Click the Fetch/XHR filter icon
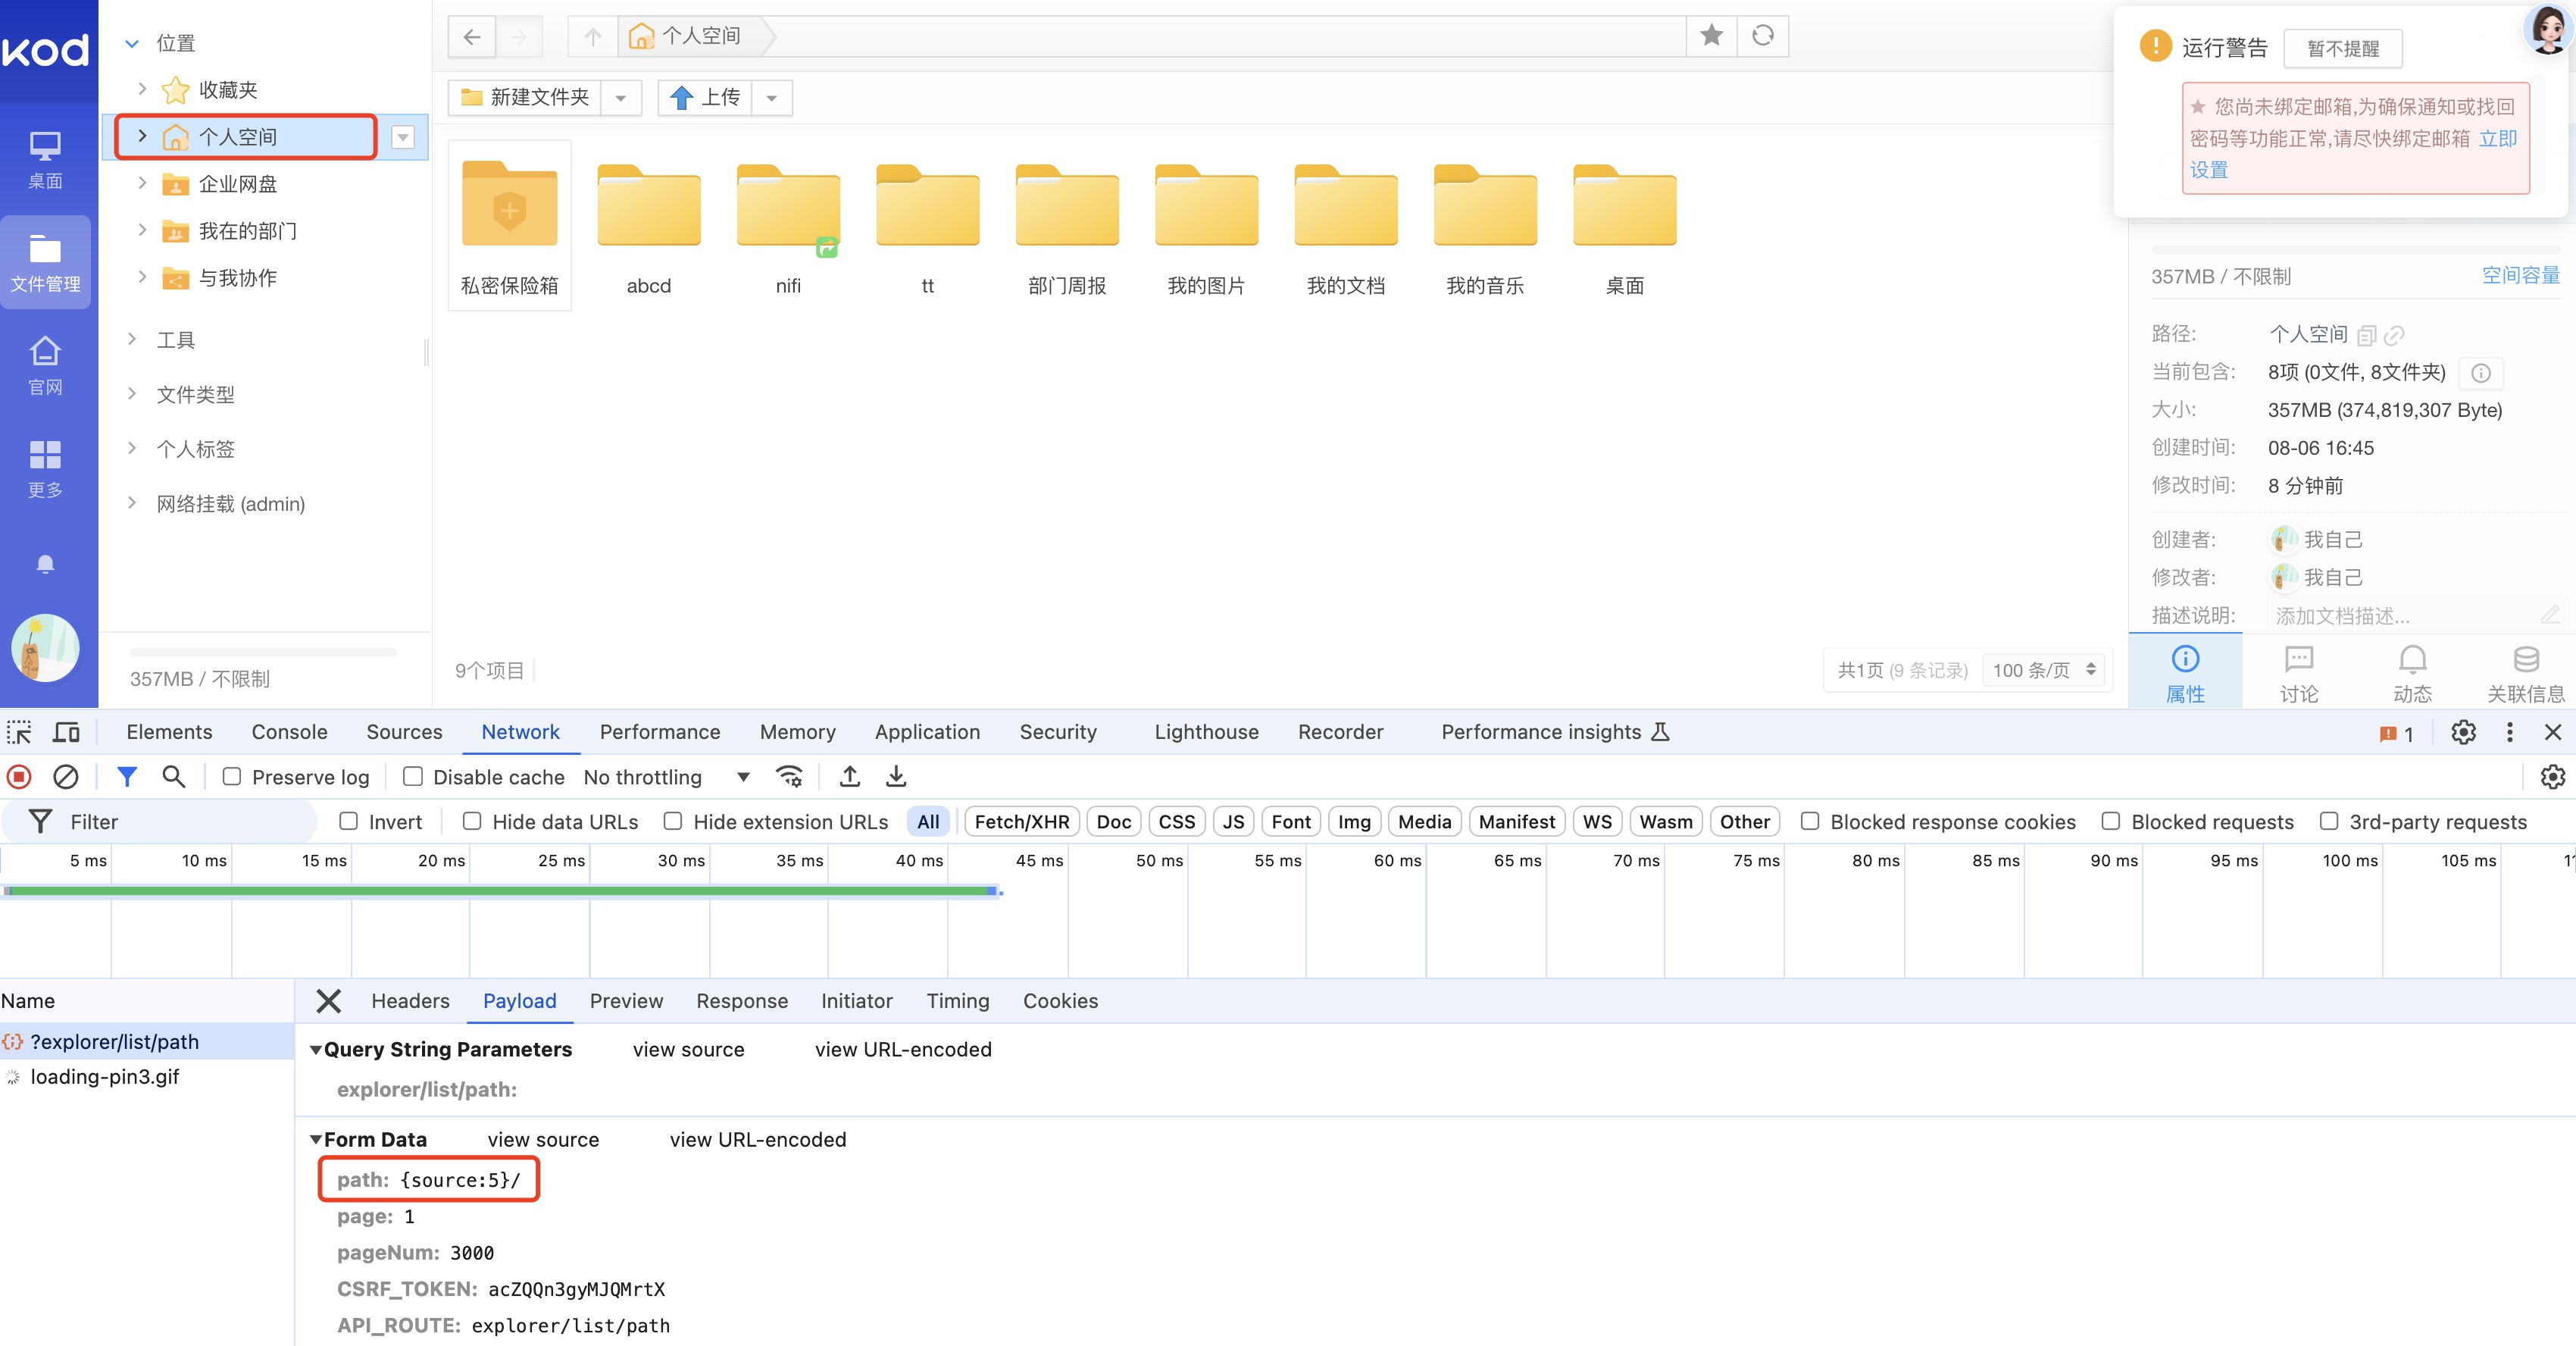 point(1021,823)
